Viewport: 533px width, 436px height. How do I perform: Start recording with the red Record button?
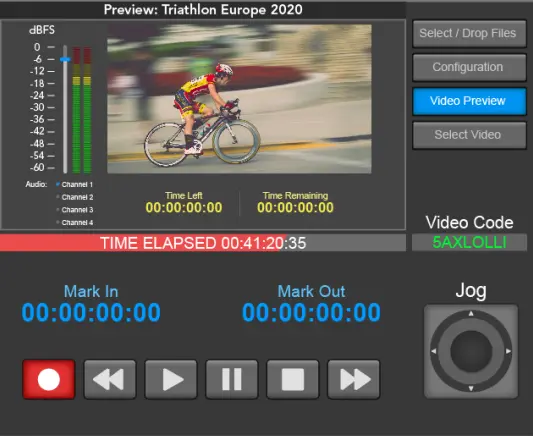[x=49, y=379]
